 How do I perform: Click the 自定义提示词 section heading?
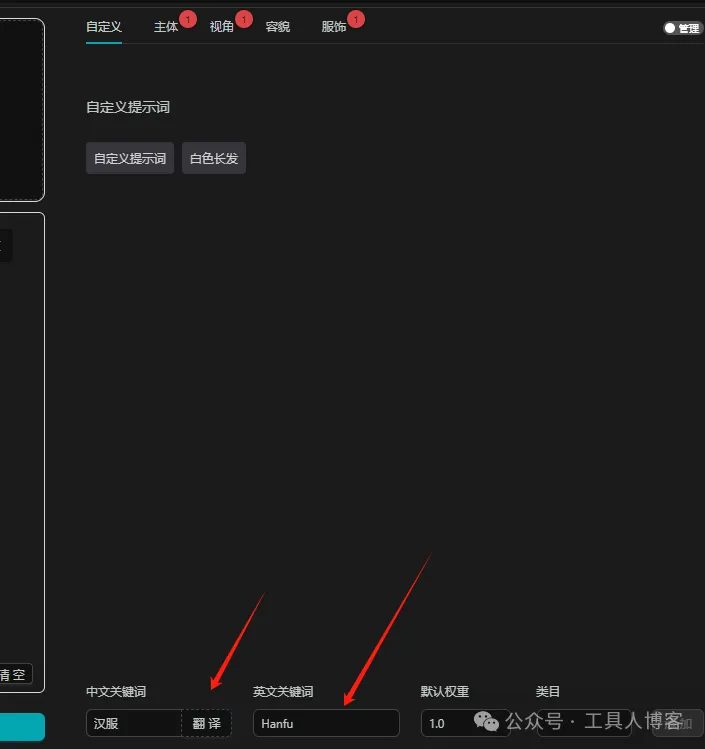pos(128,107)
